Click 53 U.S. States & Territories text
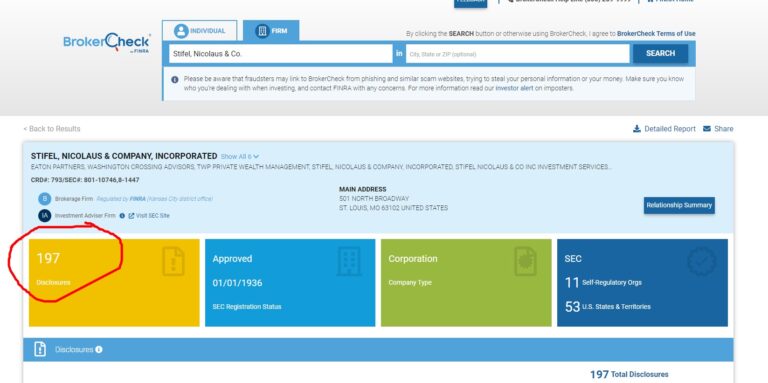 tap(607, 307)
